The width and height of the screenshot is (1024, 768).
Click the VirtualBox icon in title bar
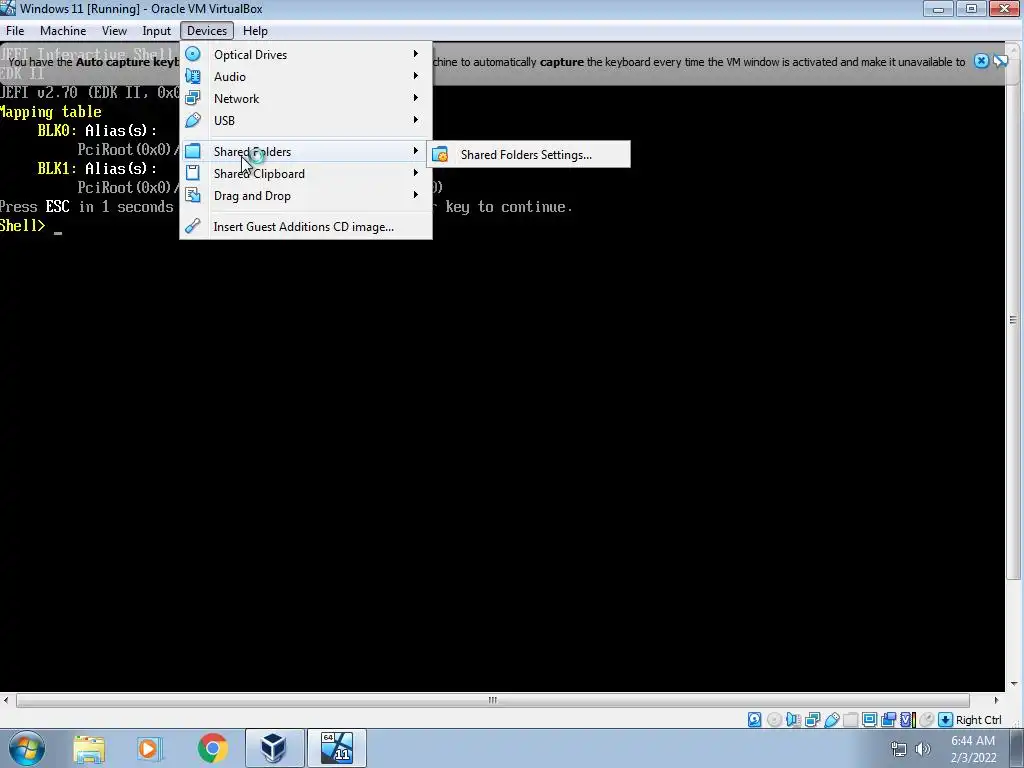coord(8,8)
